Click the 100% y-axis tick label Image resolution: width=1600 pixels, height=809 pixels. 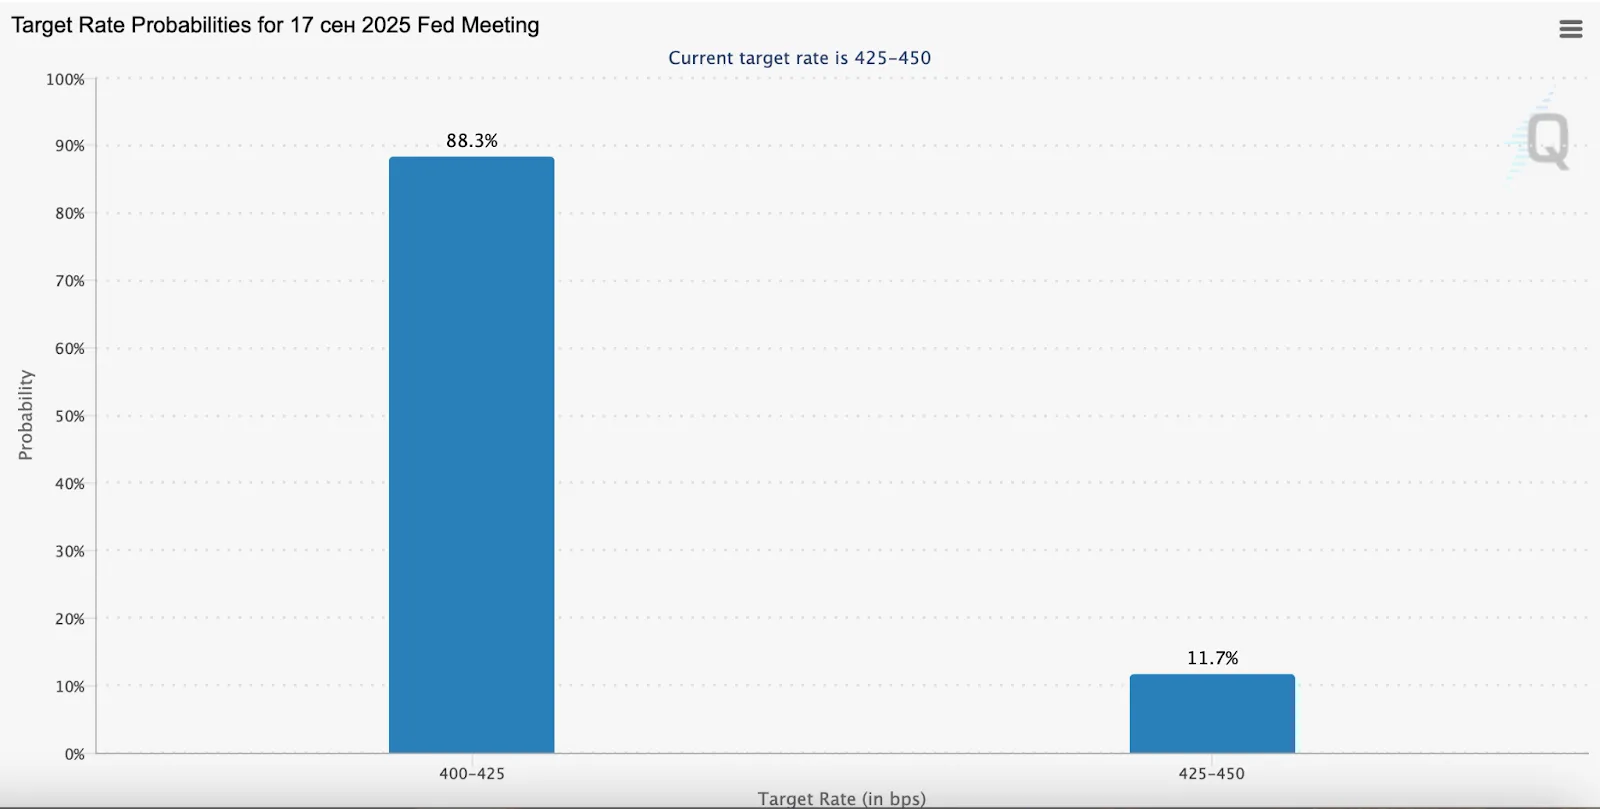coord(66,77)
